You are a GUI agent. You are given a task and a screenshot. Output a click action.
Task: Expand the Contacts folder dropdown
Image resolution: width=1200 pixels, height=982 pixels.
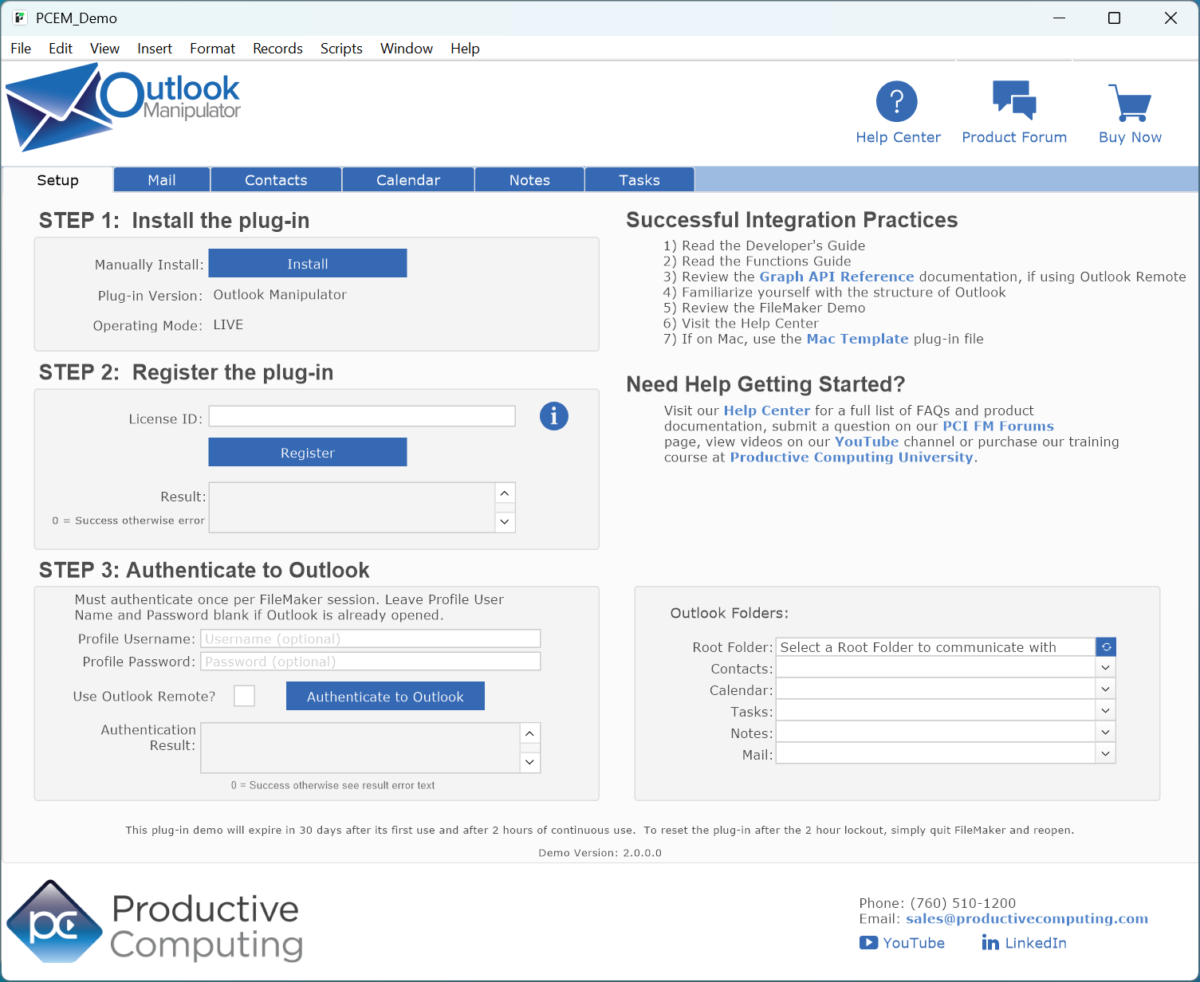tap(1105, 668)
